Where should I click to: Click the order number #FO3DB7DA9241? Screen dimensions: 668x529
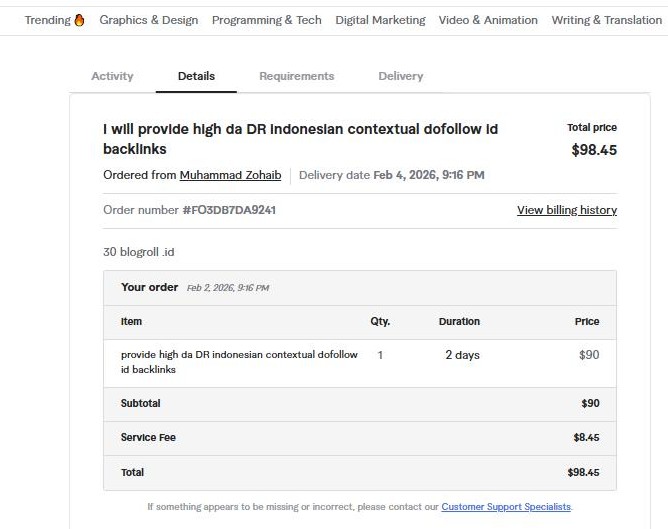[229, 210]
